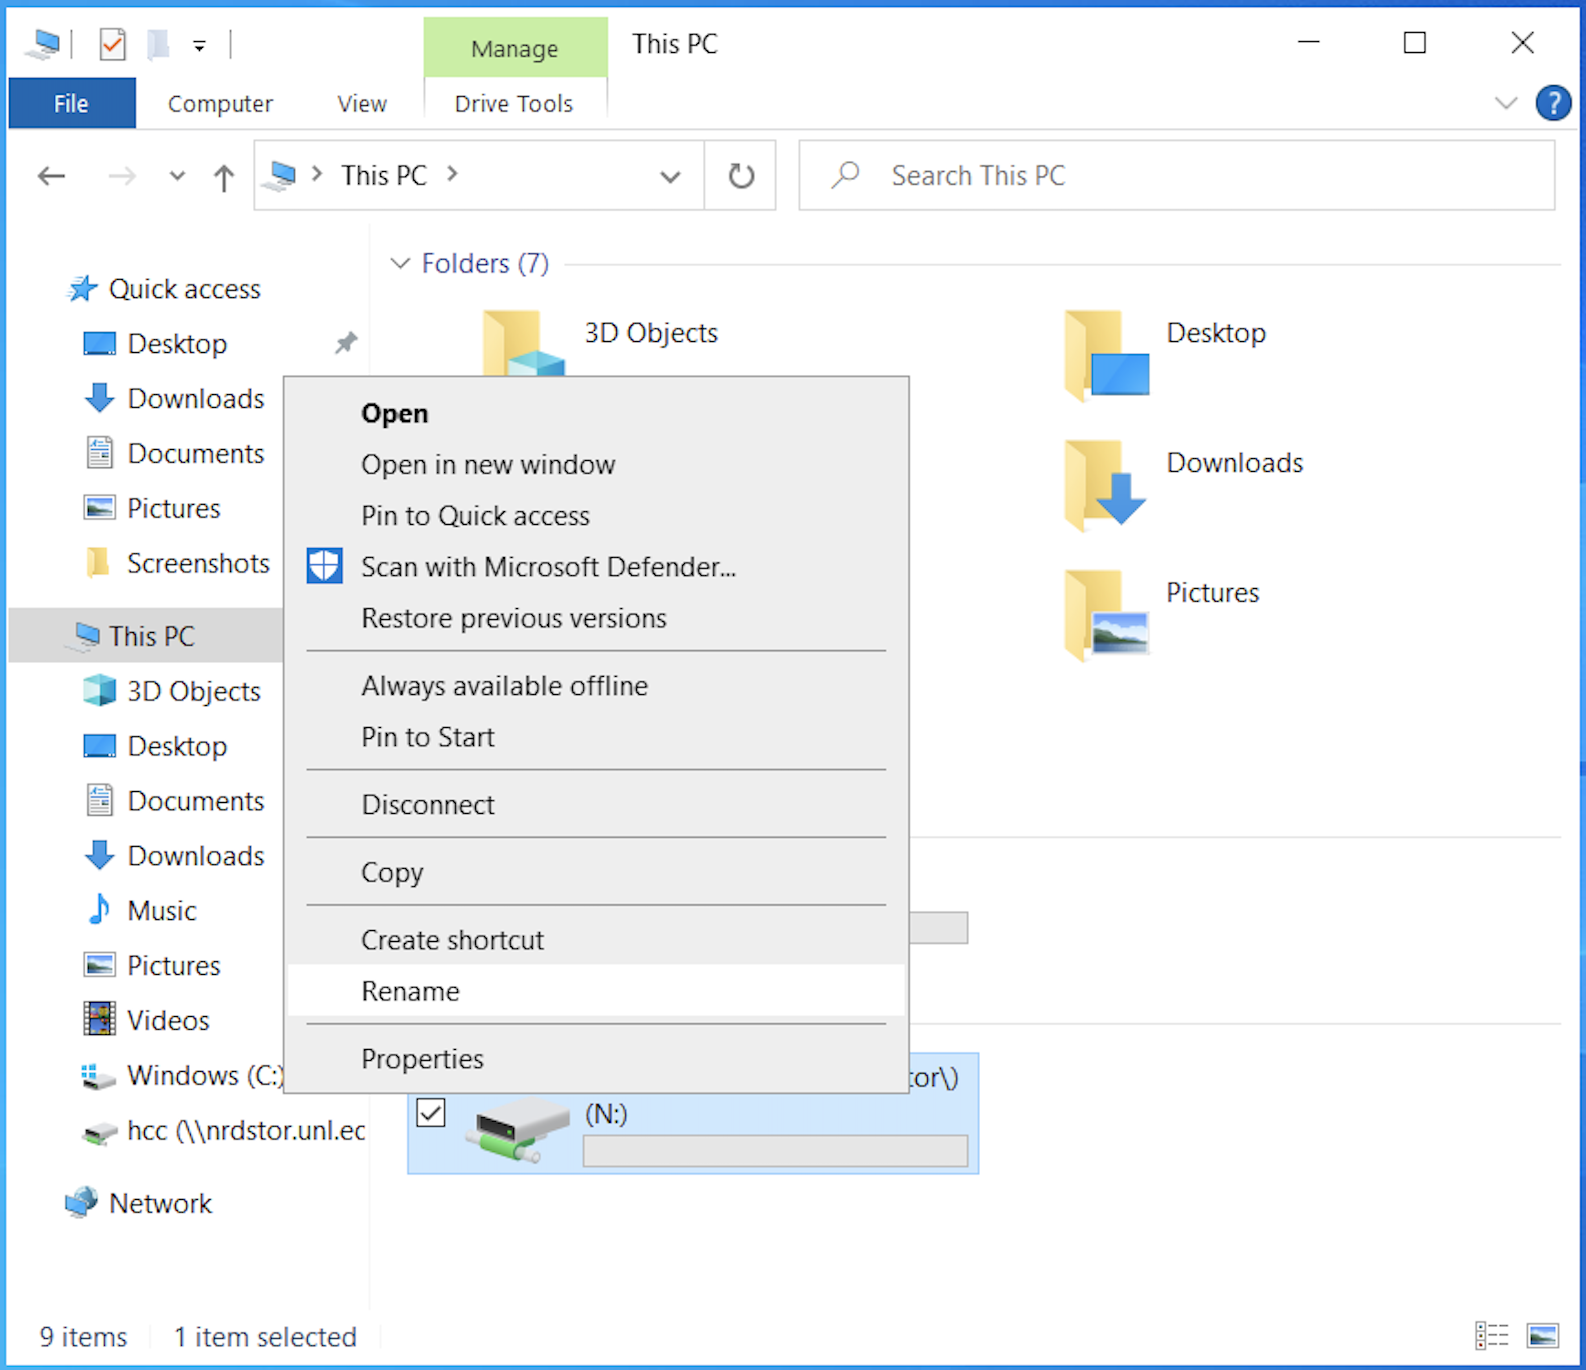Go up one folder level arrow
Screen dimensions: 1586x1370
click(x=224, y=177)
